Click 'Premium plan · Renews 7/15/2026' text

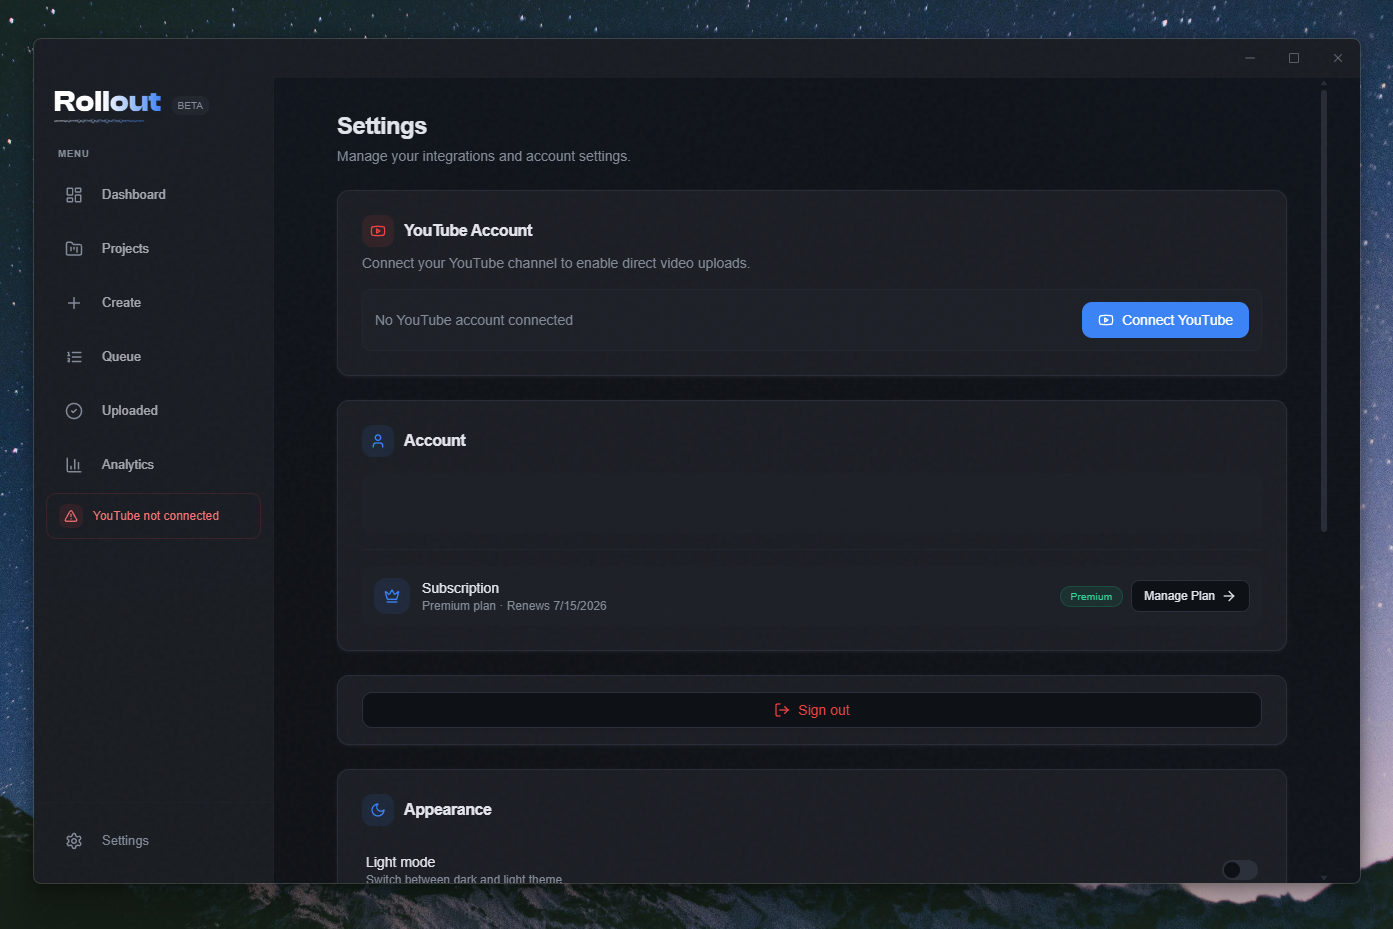pos(514,606)
